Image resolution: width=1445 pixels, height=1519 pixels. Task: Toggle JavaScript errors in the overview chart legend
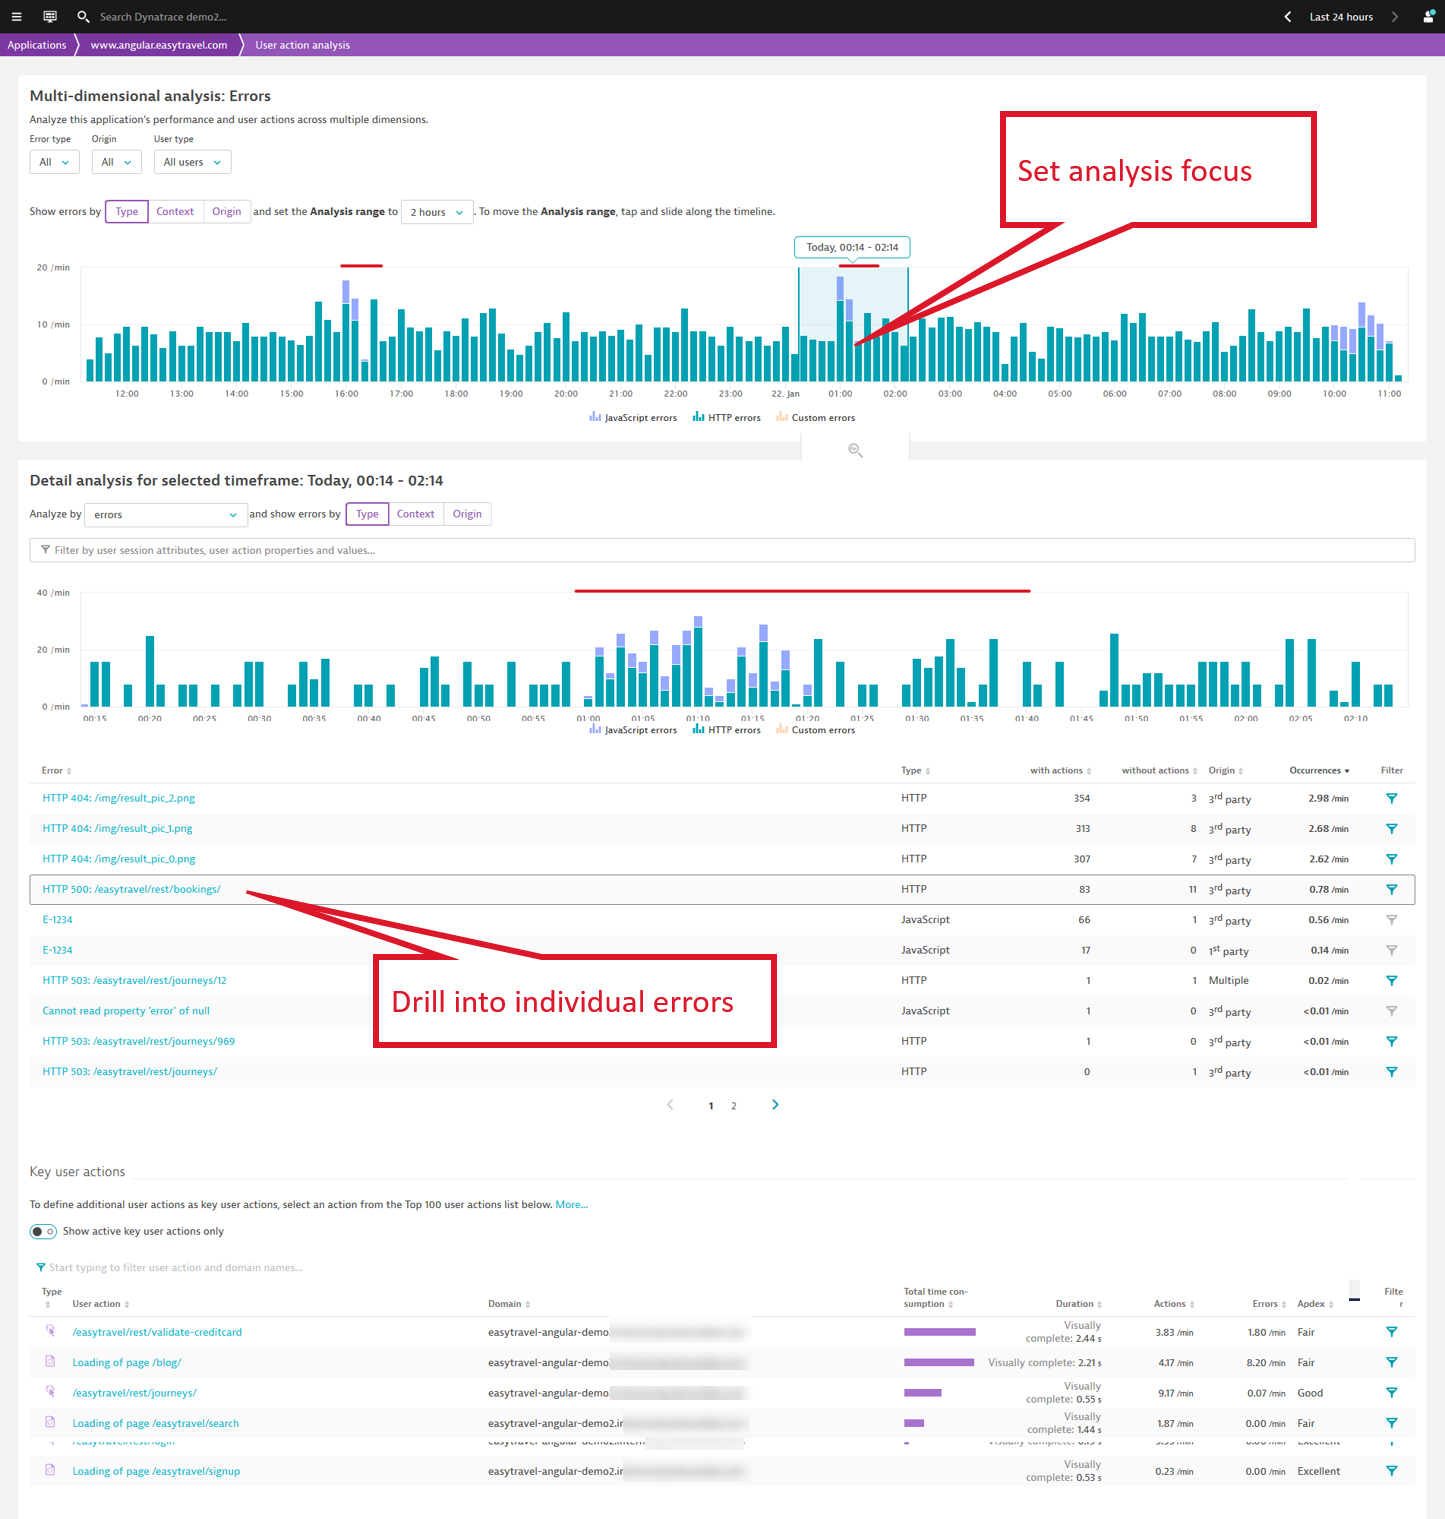(633, 418)
